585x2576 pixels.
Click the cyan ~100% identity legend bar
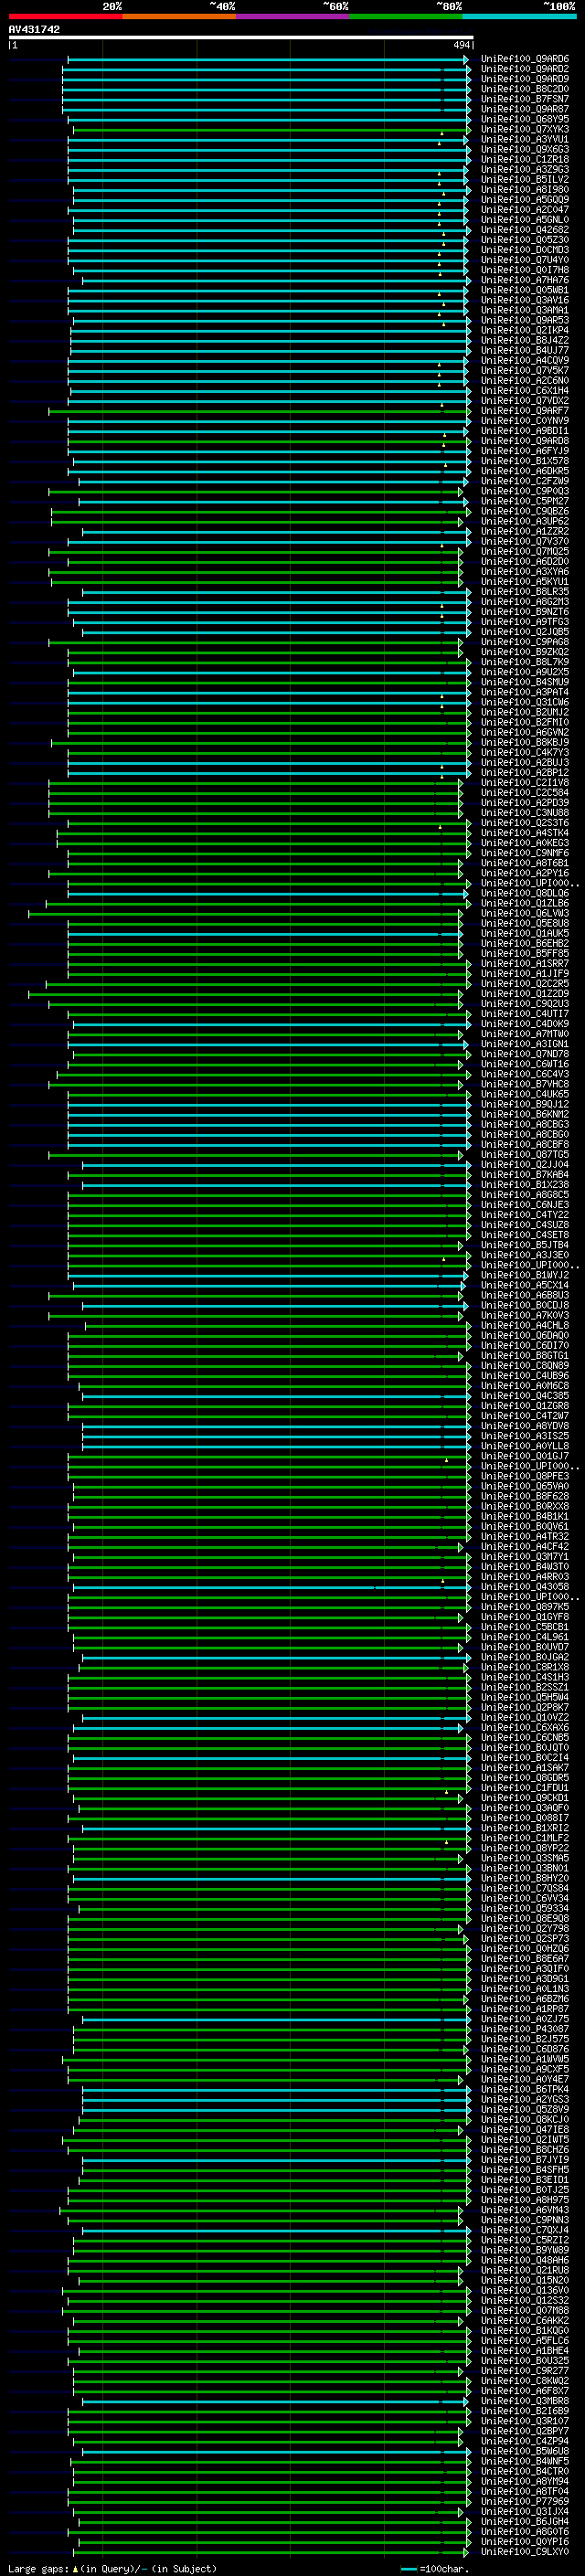coord(519,16)
